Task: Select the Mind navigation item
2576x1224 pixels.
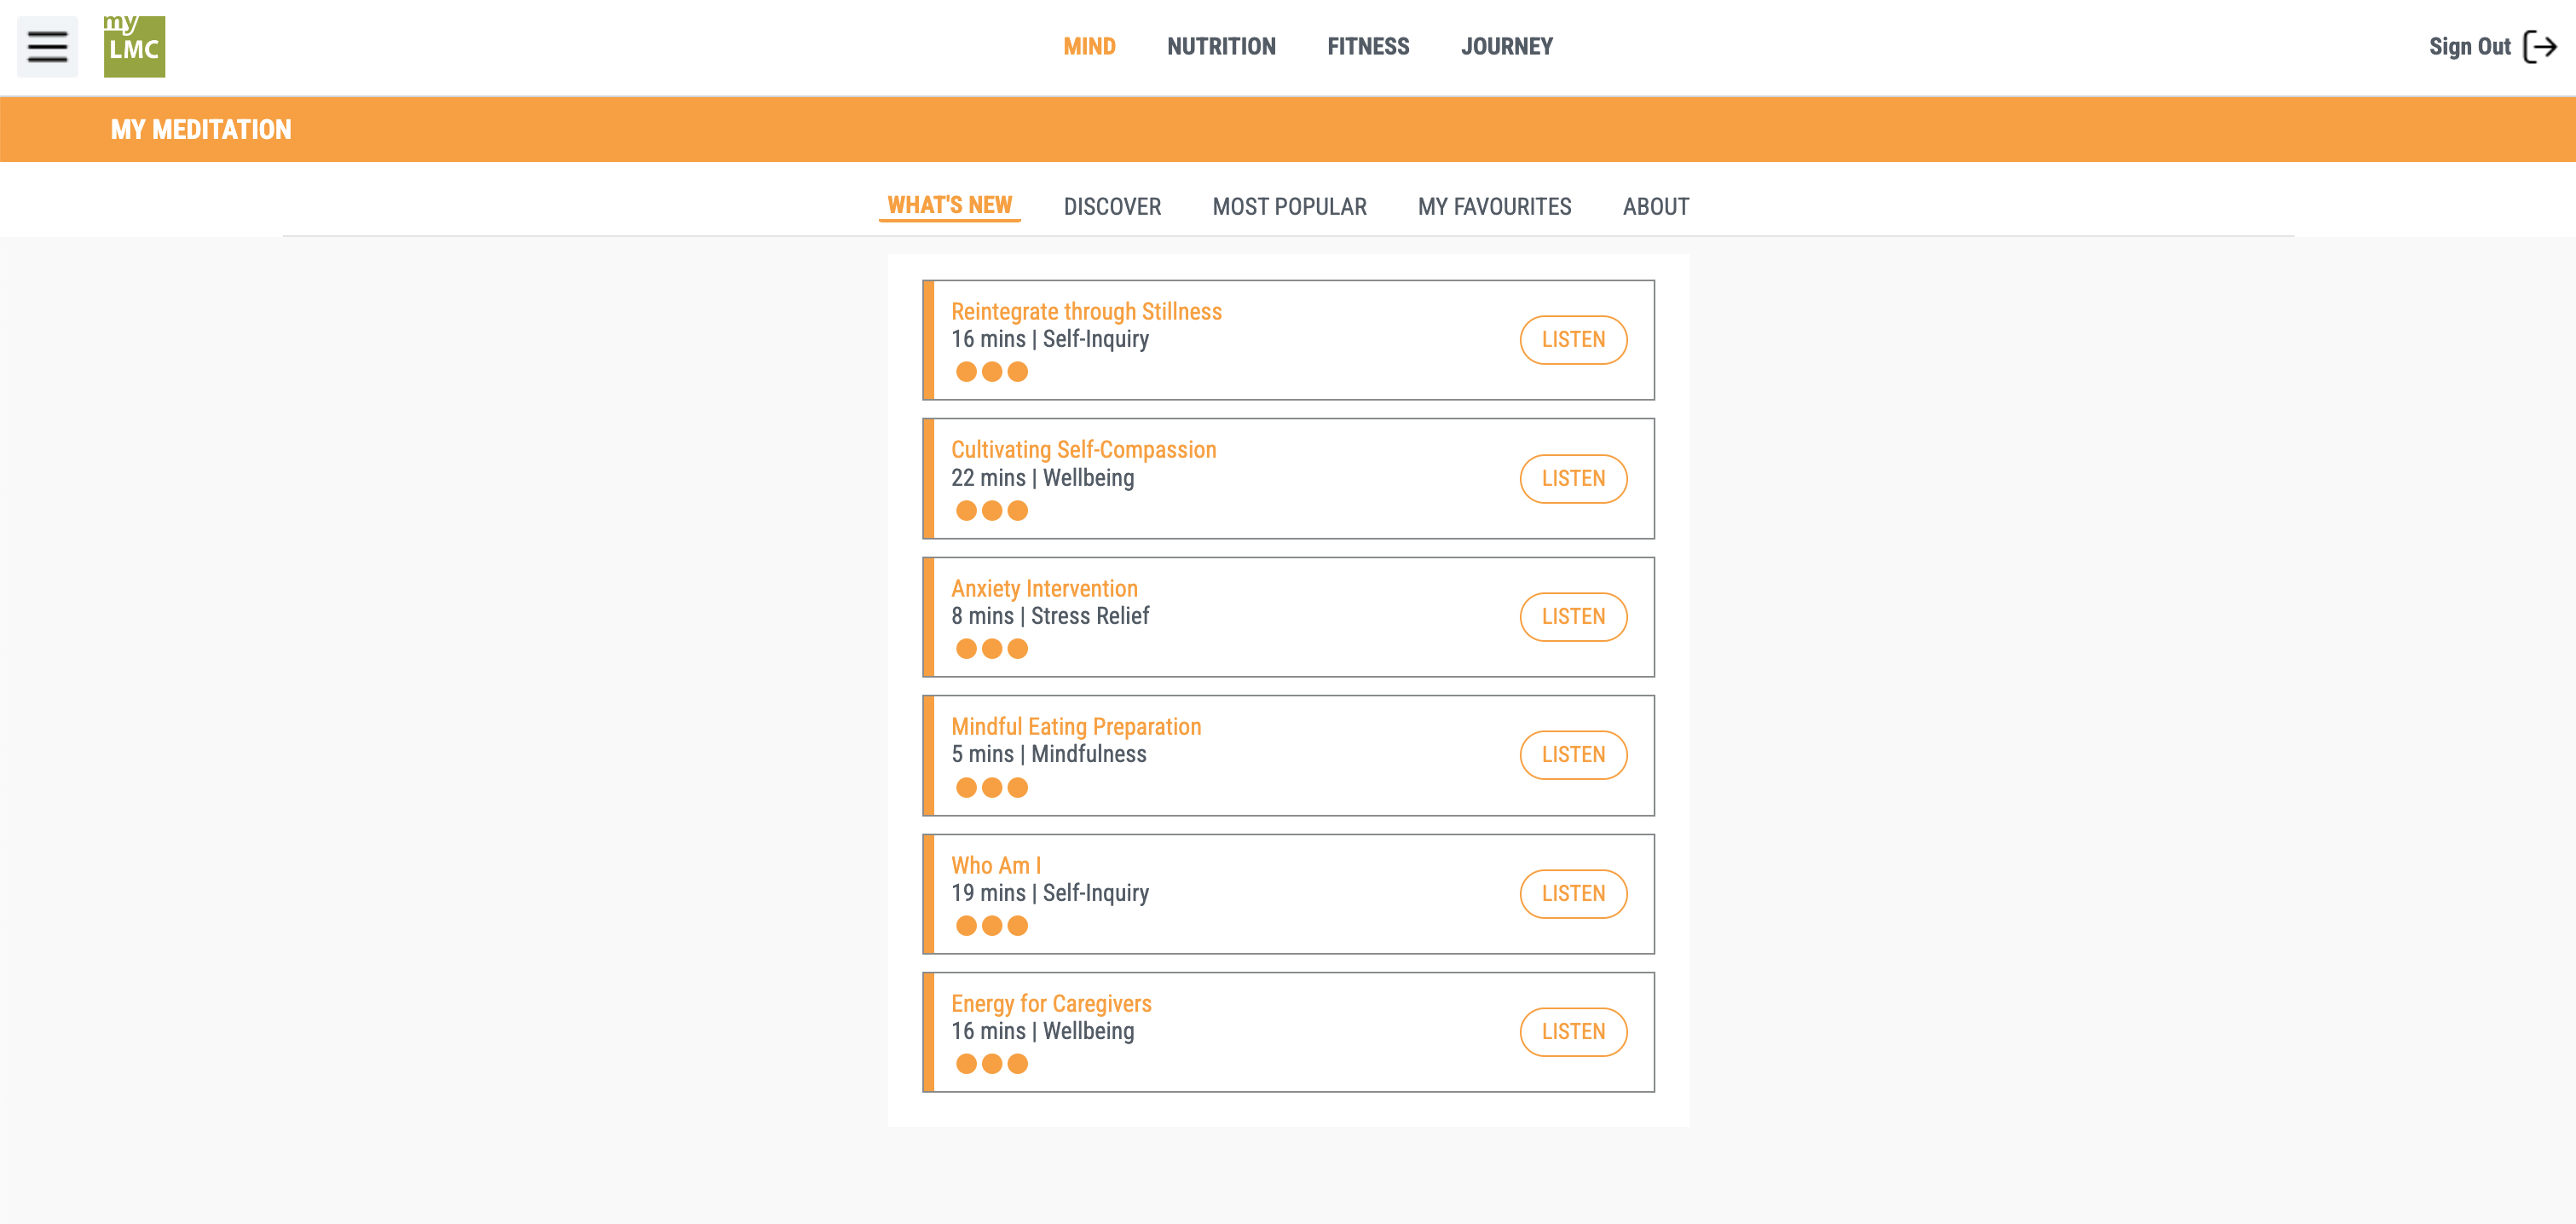Action: [1088, 46]
